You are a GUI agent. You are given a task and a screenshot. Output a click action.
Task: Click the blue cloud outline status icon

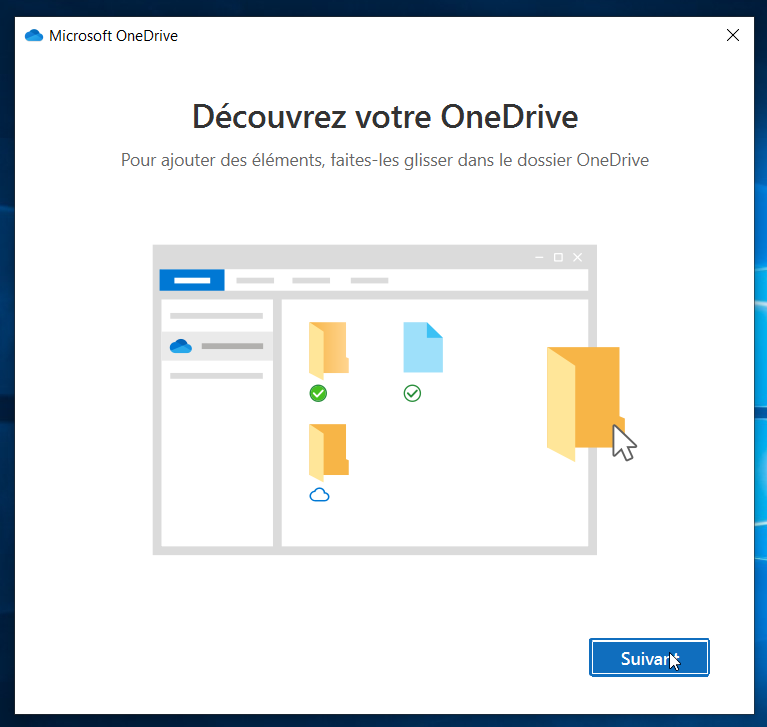319,495
